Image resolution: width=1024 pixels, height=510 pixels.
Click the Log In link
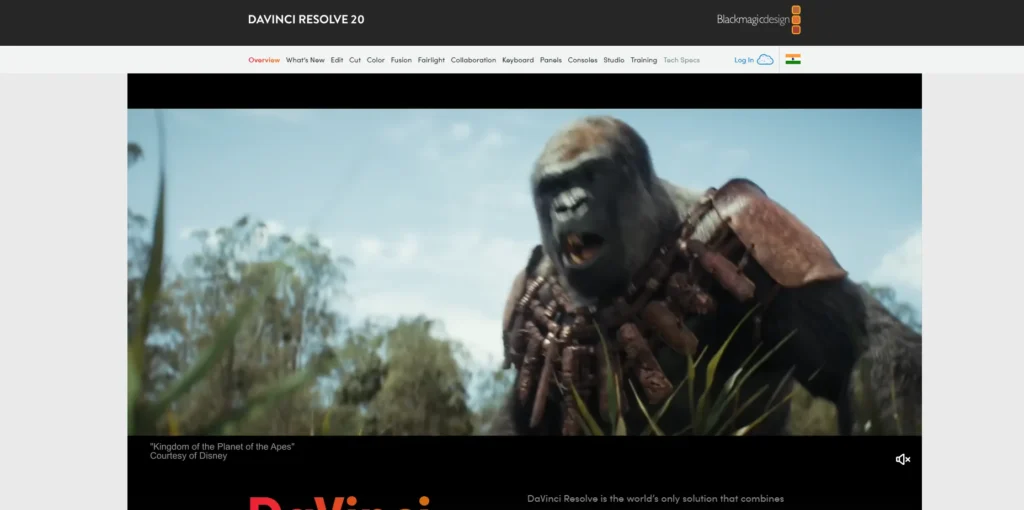point(744,60)
